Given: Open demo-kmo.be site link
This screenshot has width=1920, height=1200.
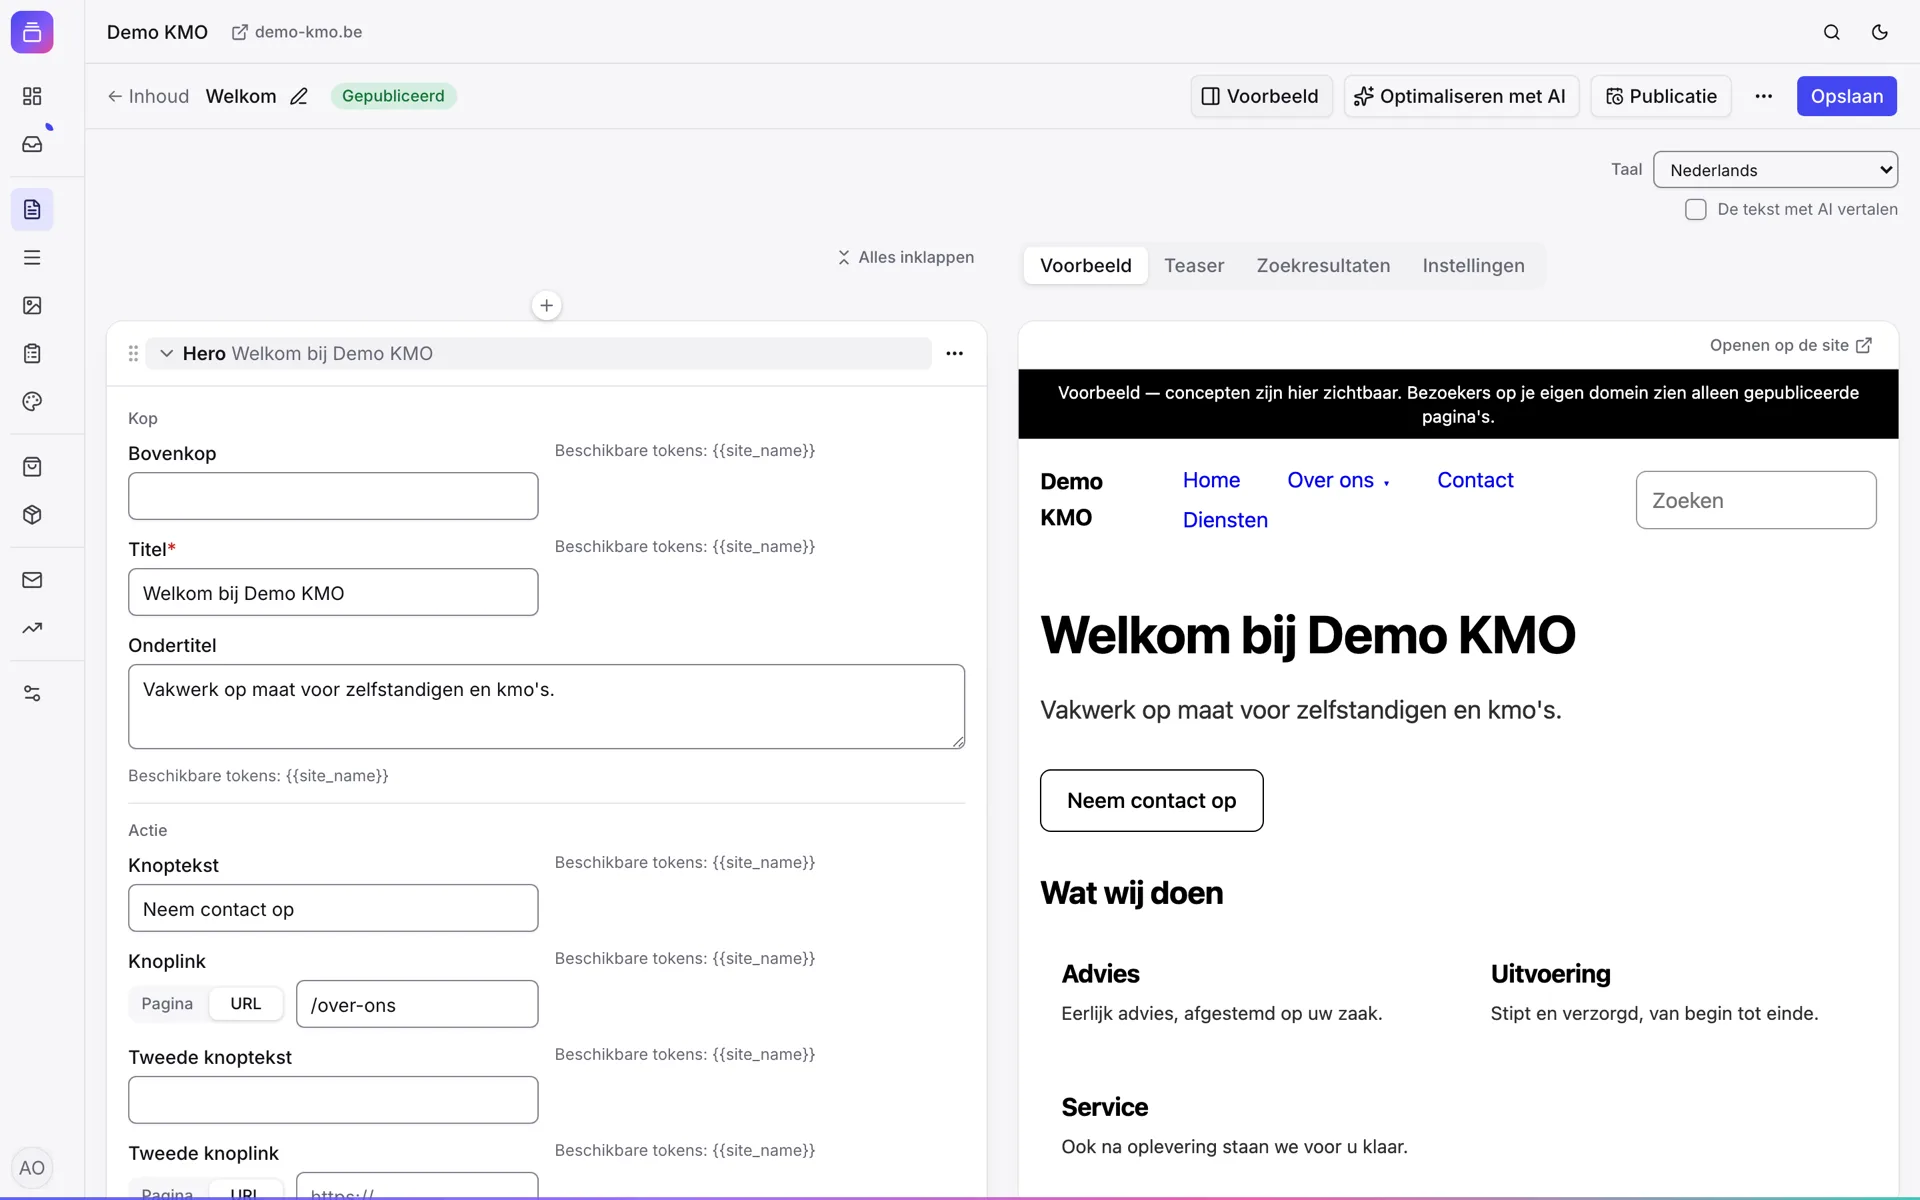Looking at the screenshot, I should tap(297, 32).
